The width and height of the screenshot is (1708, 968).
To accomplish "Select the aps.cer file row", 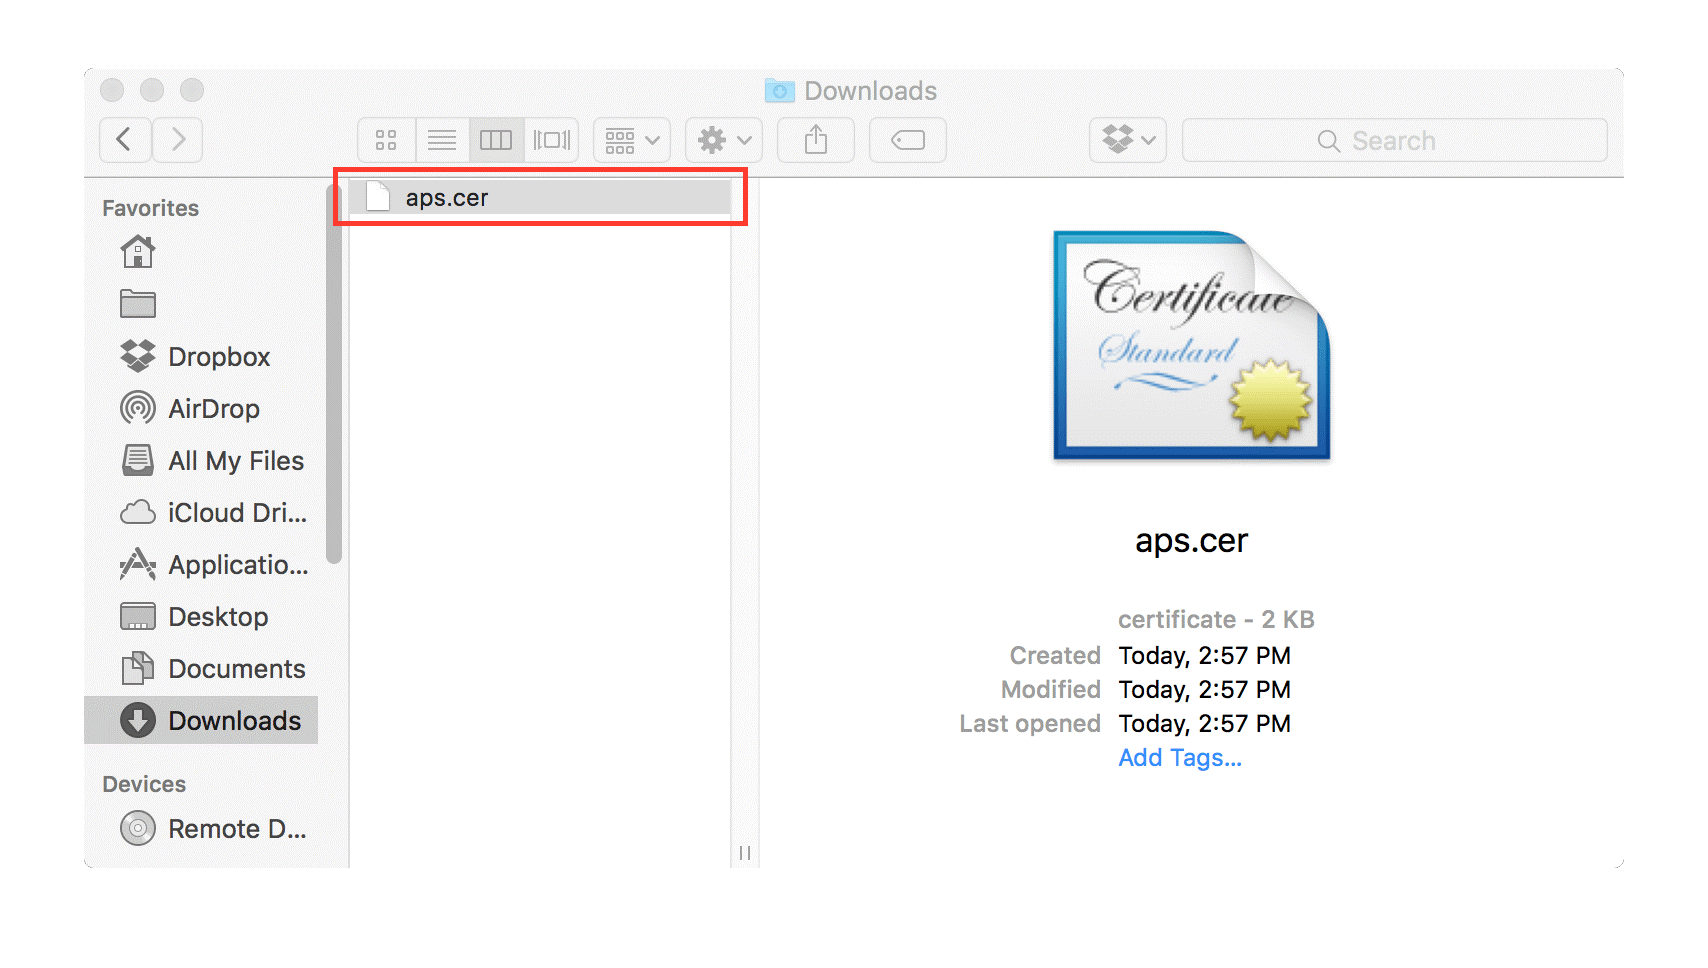I will coord(540,198).
